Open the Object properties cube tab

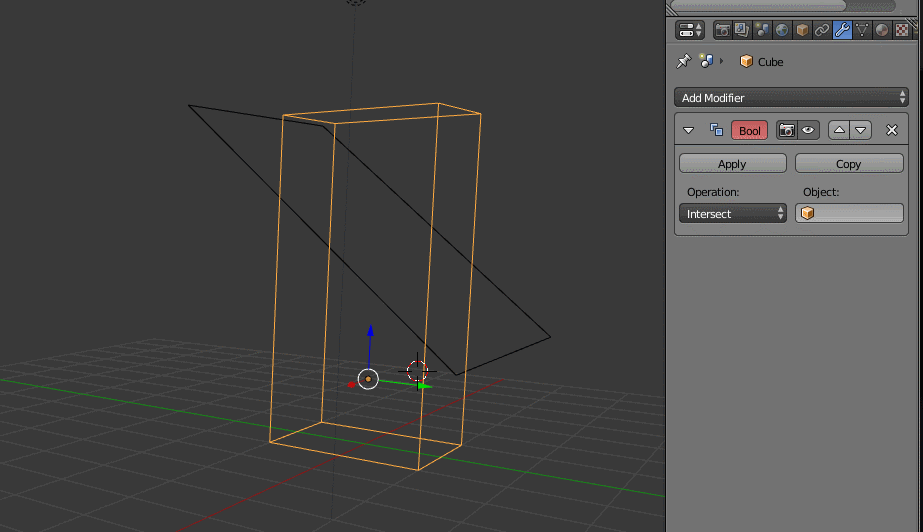[x=802, y=30]
